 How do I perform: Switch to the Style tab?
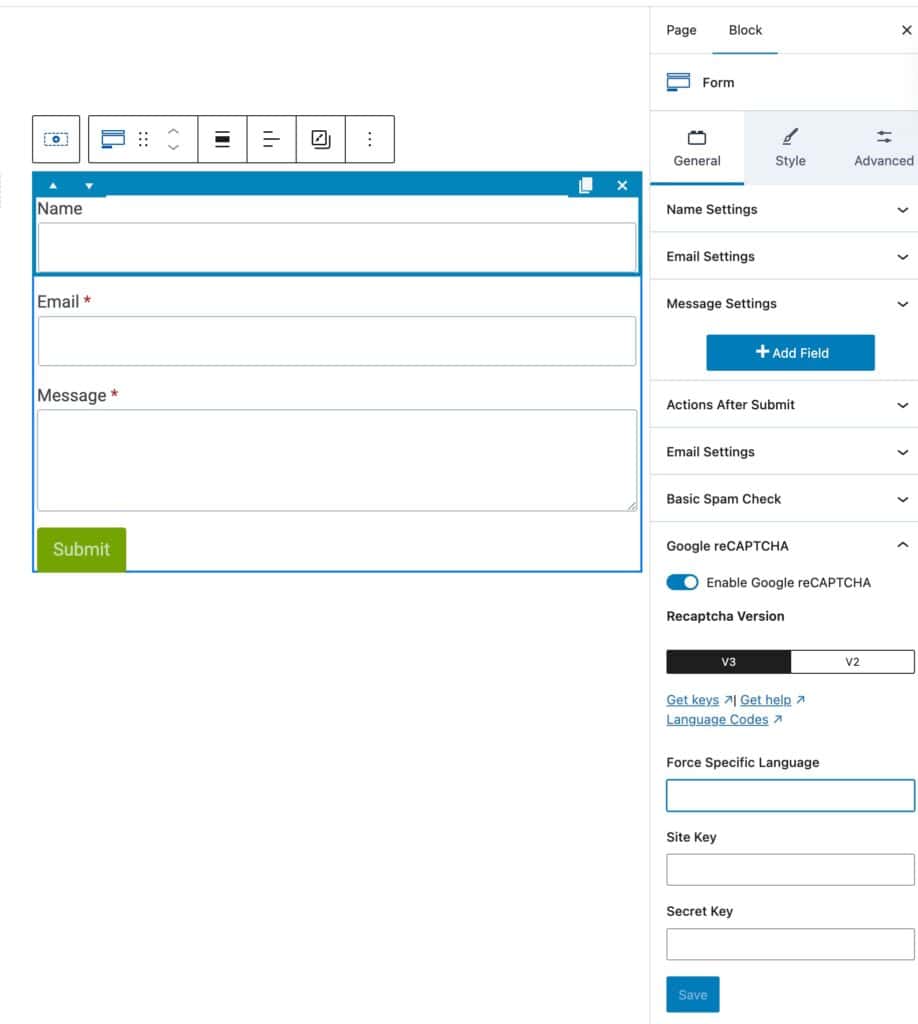790,148
